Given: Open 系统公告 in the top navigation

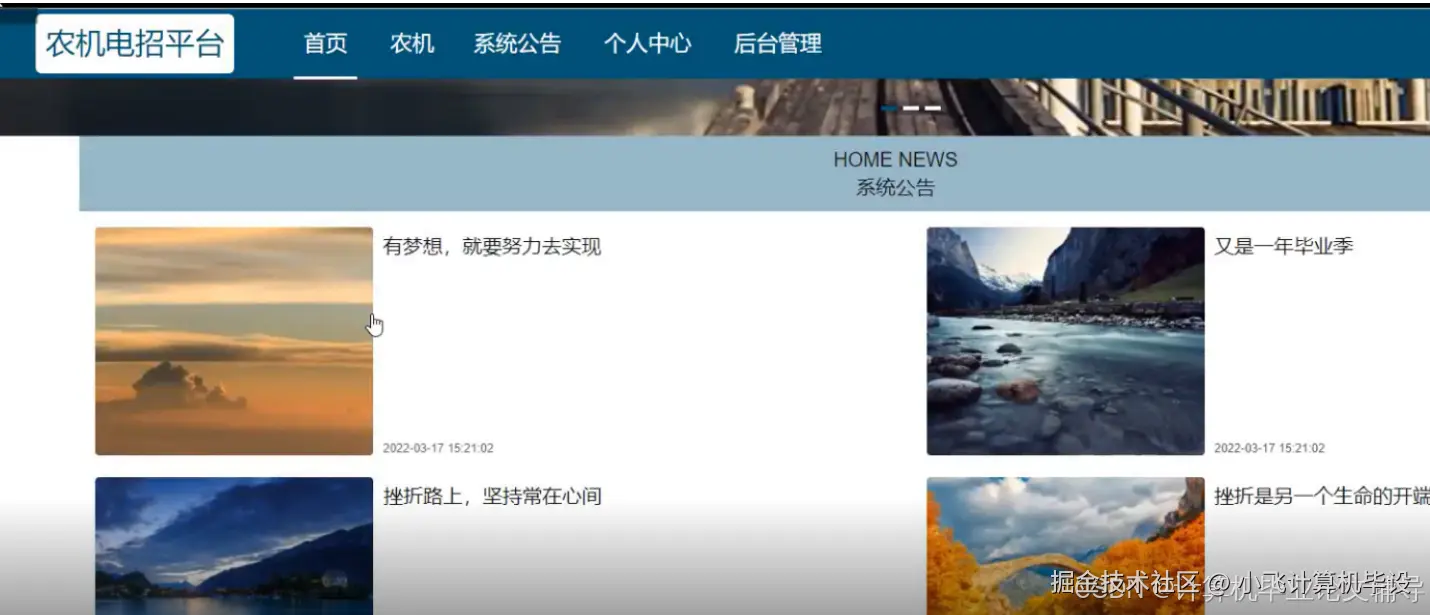Looking at the screenshot, I should [x=517, y=44].
